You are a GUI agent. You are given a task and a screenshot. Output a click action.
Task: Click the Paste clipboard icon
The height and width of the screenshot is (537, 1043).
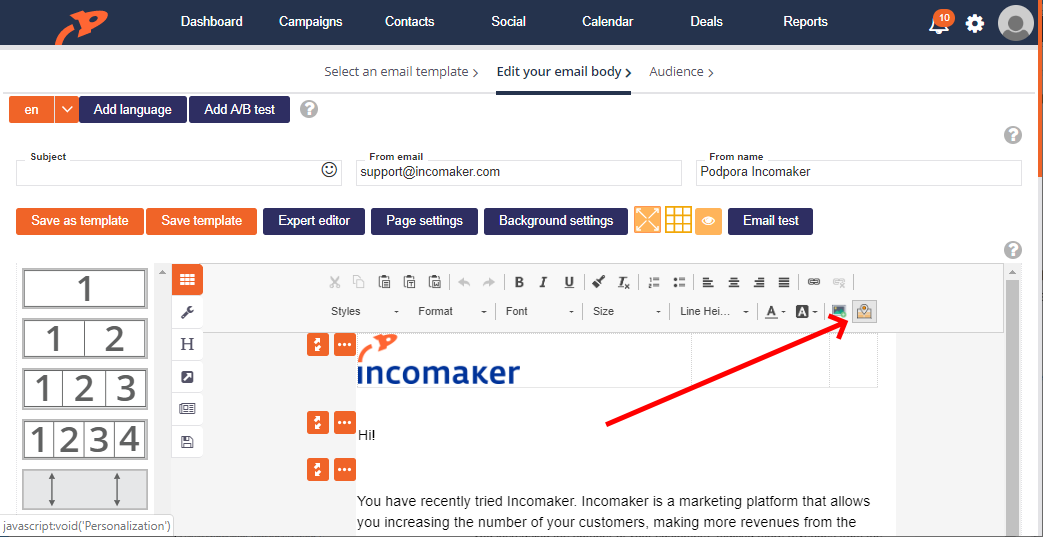tap(384, 282)
